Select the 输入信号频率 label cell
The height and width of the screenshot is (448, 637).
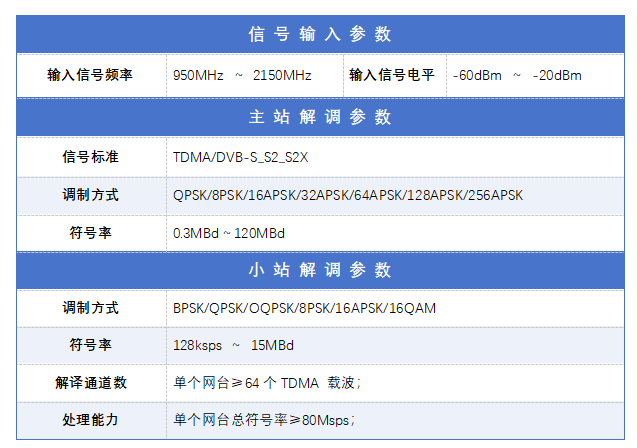[x=90, y=75]
